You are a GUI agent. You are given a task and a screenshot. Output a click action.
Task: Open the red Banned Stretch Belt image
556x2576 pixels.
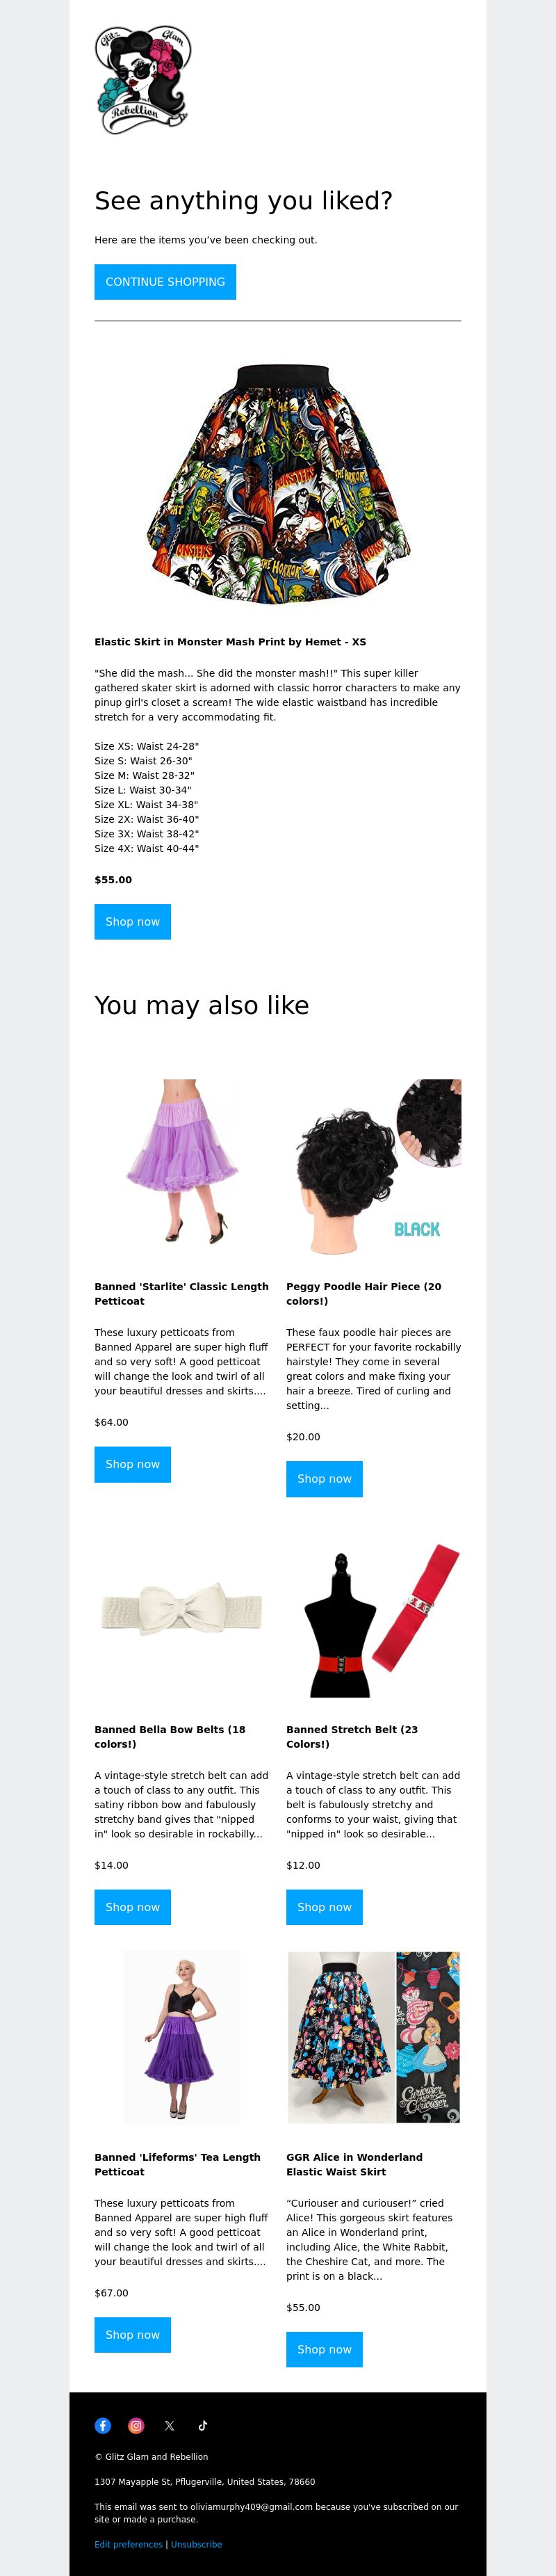pos(374,1620)
